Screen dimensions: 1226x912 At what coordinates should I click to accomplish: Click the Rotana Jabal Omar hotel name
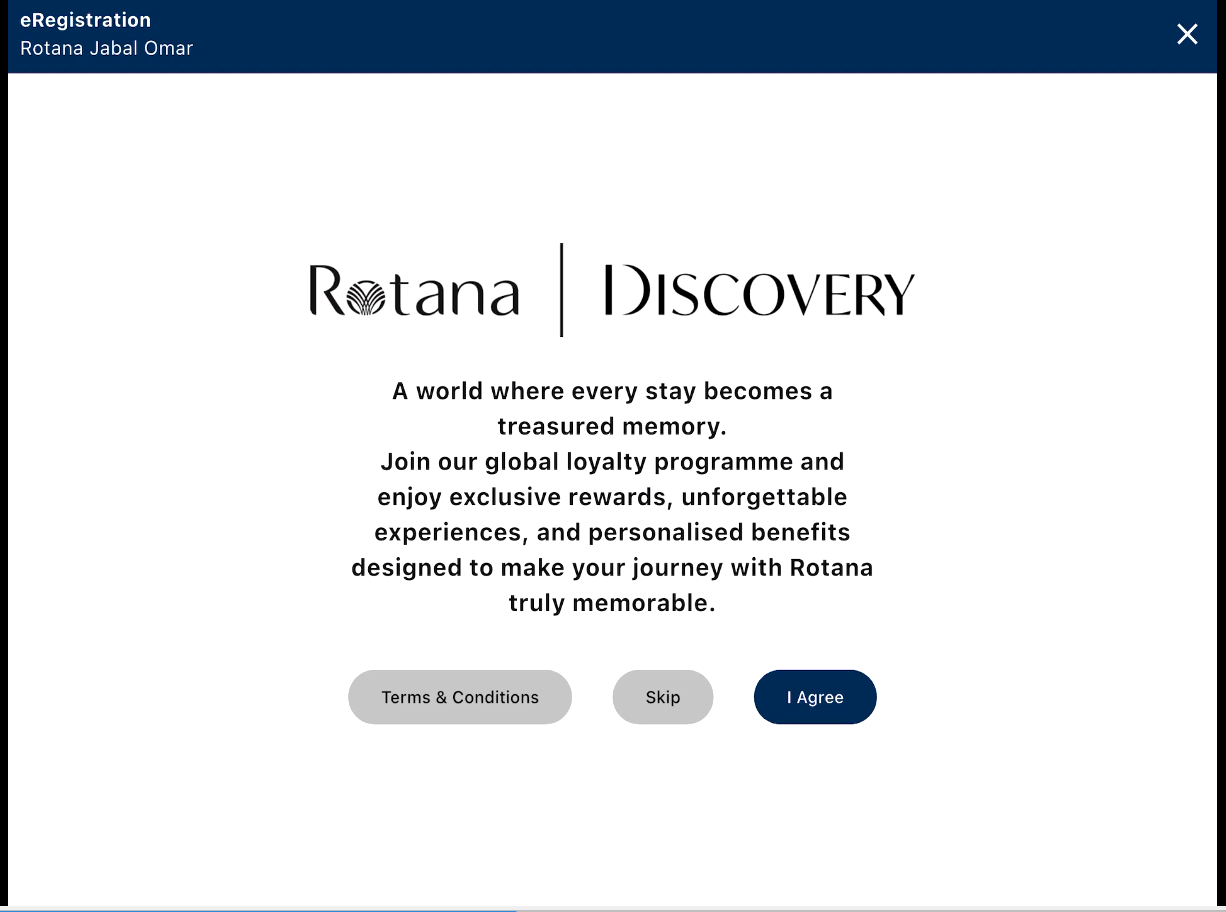click(106, 48)
